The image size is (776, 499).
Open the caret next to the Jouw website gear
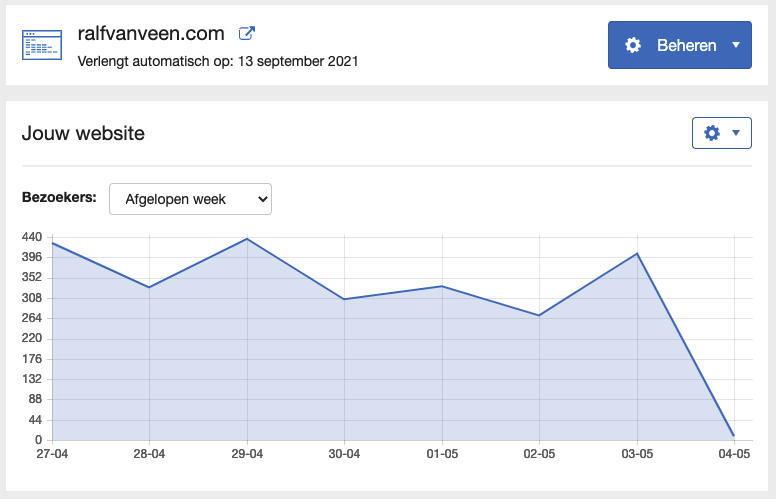point(736,133)
